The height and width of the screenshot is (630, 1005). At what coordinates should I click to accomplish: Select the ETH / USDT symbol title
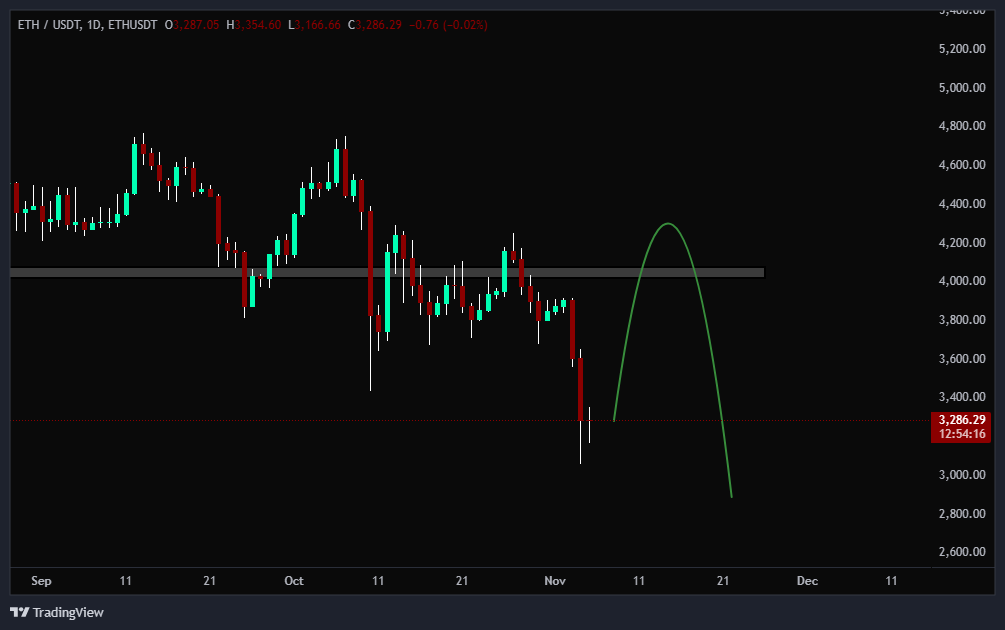click(x=50, y=24)
